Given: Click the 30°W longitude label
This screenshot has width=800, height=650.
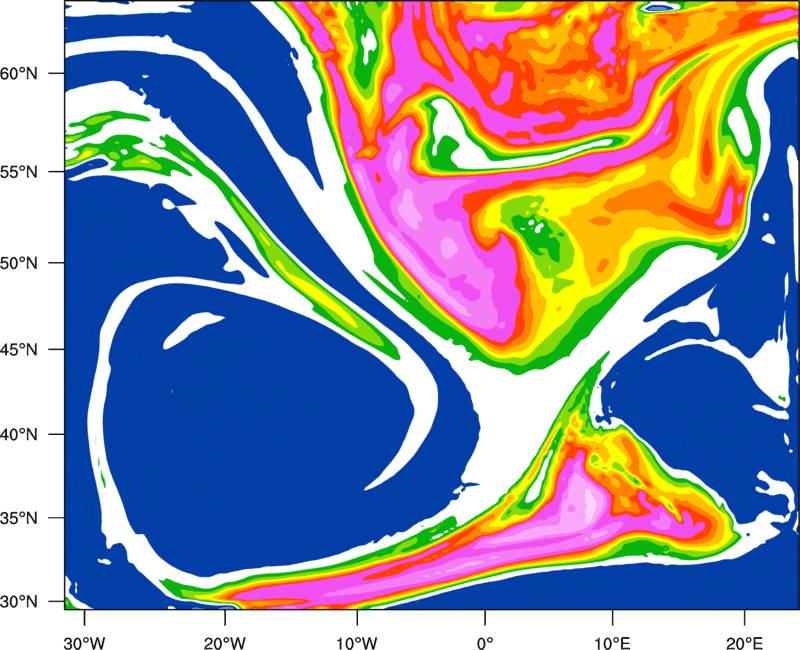Looking at the screenshot, I should click(x=84, y=643).
